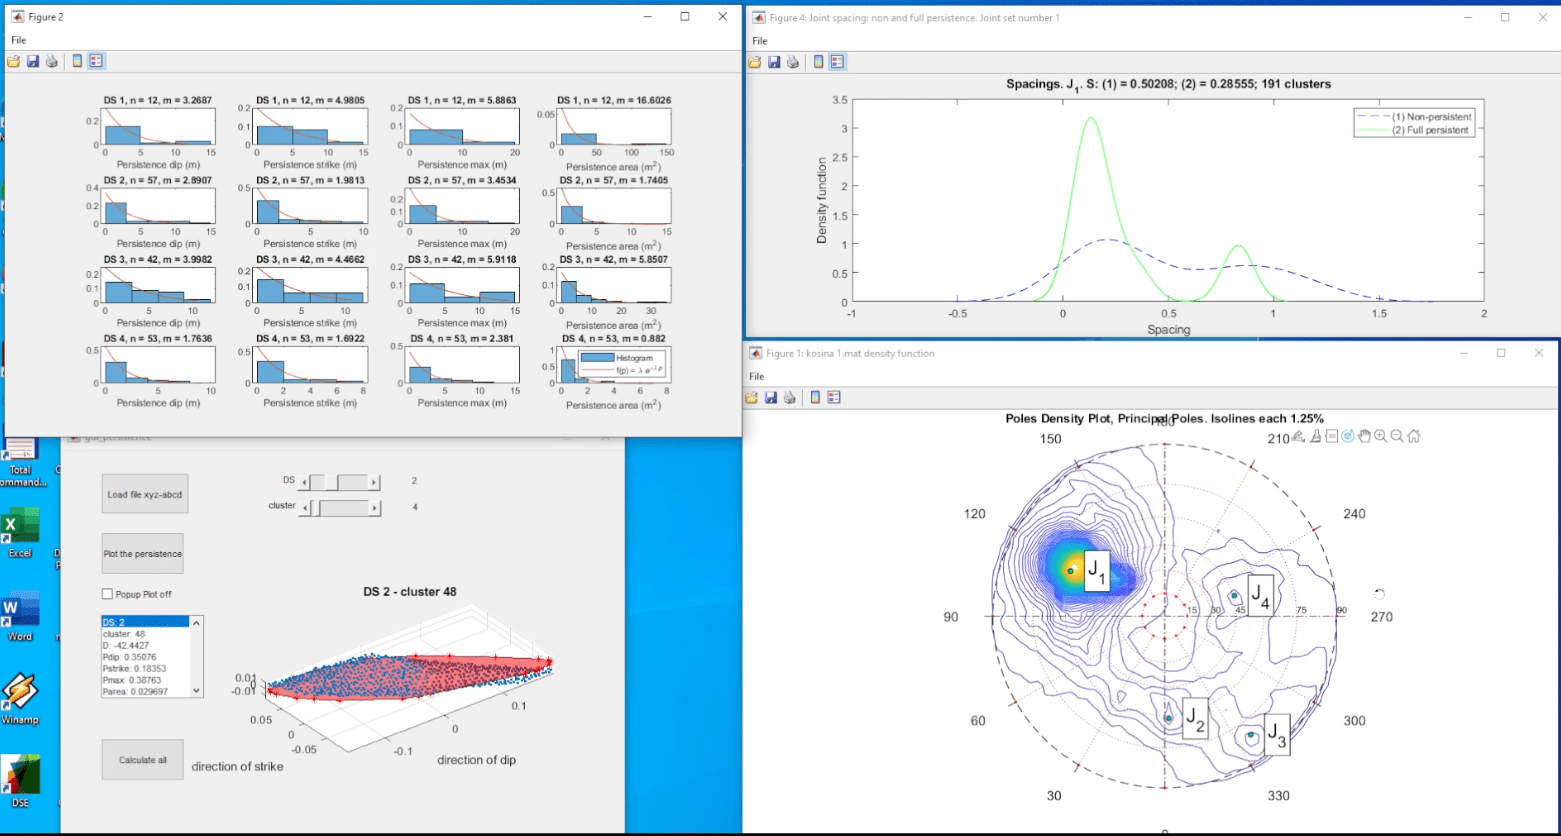1561x836 pixels.
Task: Select the Pan hand tool on the poles plot
Action: 1364,436
